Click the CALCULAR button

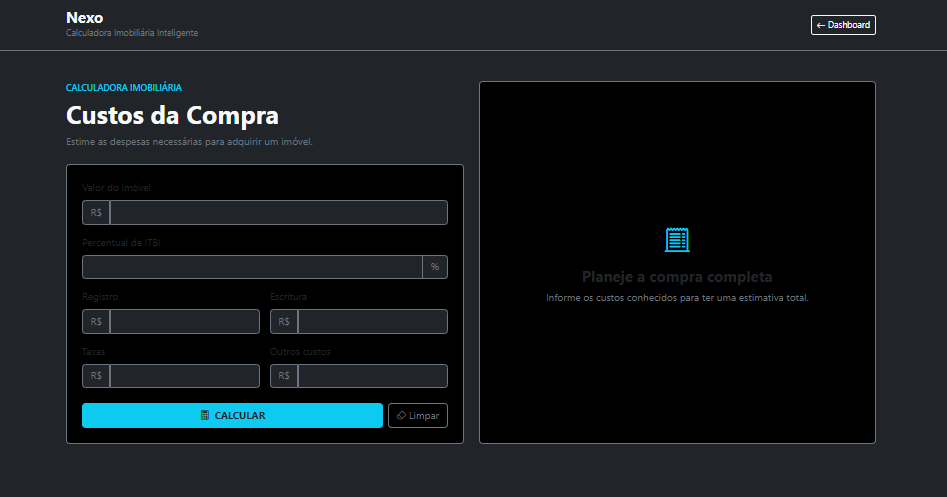(233, 415)
